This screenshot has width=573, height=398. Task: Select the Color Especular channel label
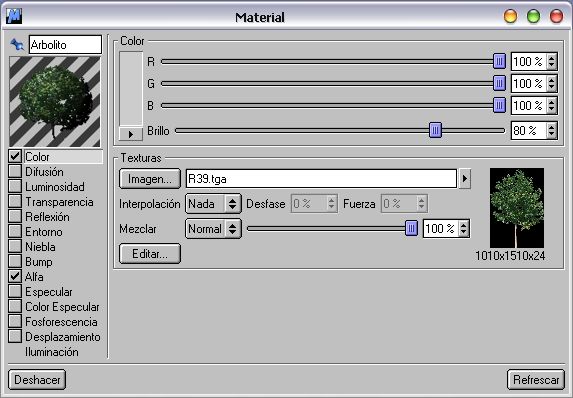(x=62, y=307)
